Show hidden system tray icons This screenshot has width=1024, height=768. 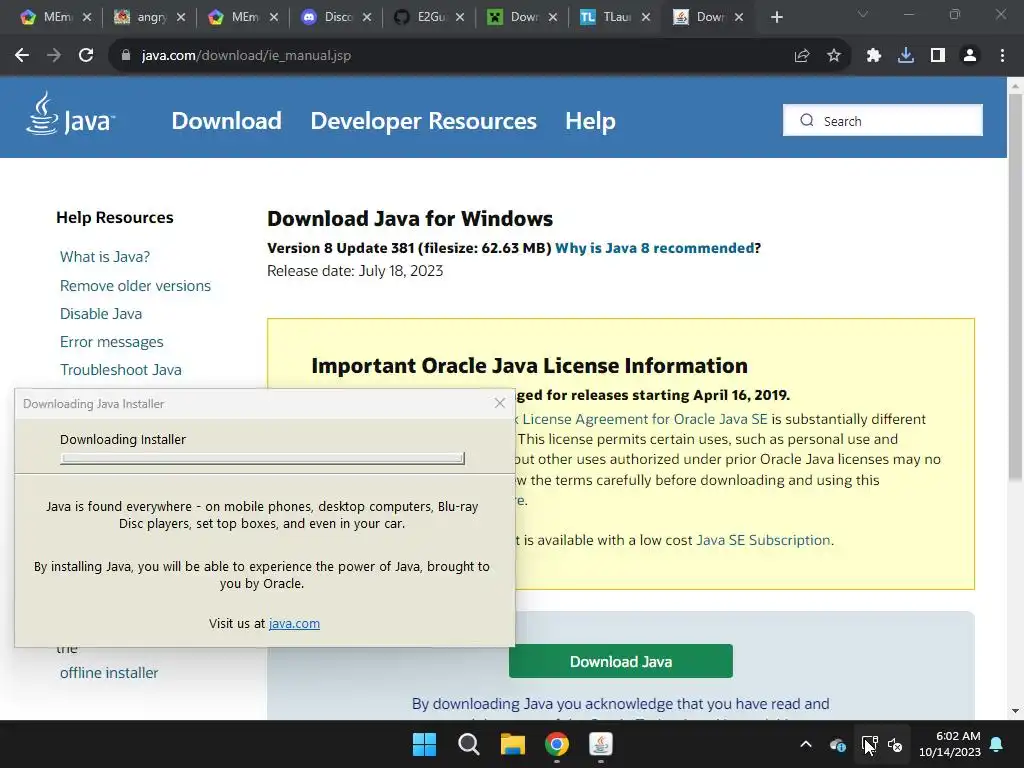[806, 744]
